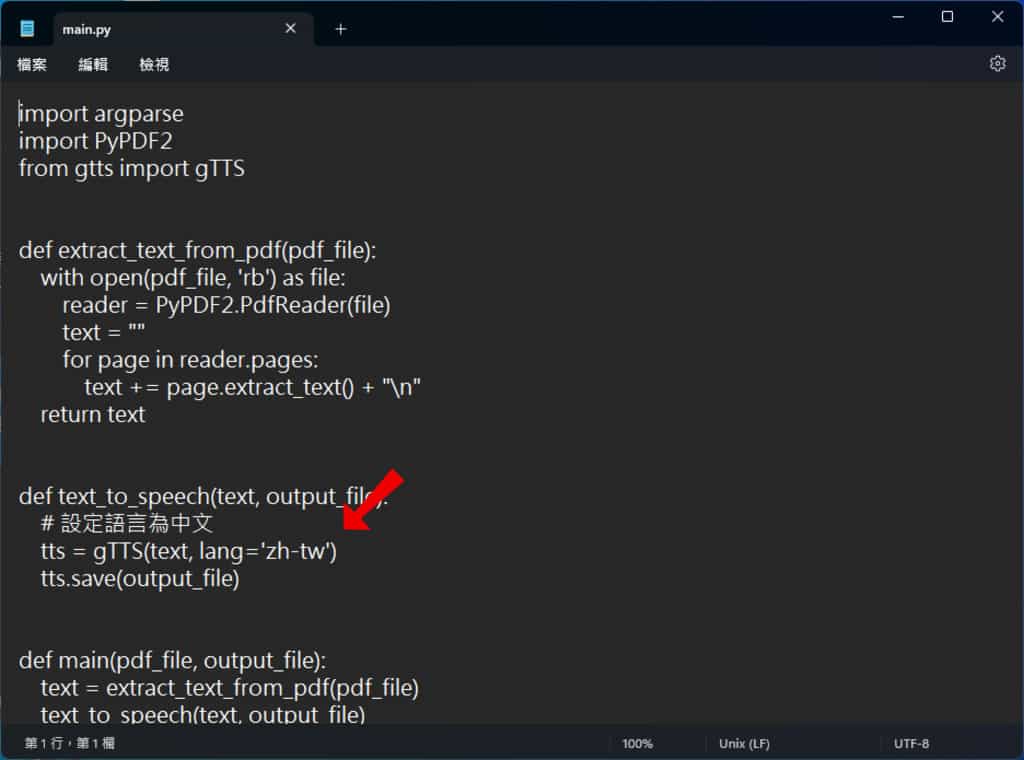Click on 'def main(pdf_file, output_file):' line
The width and height of the screenshot is (1024, 760).
click(172, 660)
